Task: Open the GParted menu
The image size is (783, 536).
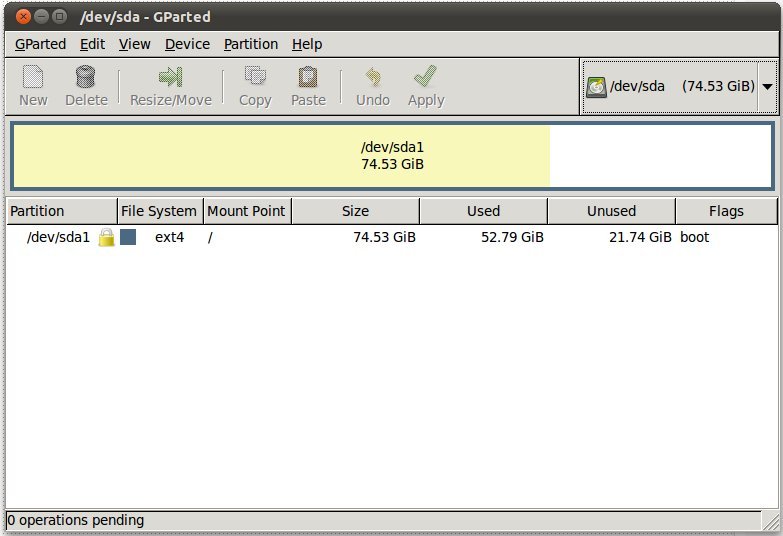Action: 40,44
